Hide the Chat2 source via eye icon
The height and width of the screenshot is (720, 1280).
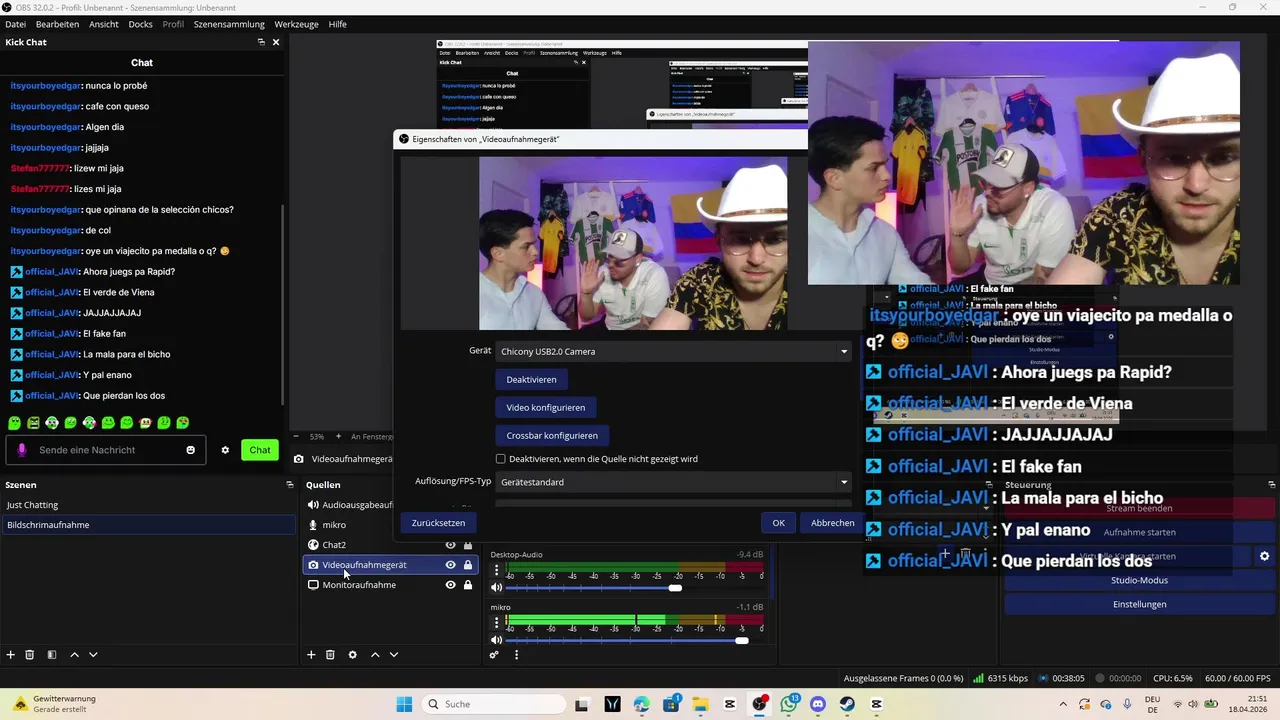[x=450, y=545]
